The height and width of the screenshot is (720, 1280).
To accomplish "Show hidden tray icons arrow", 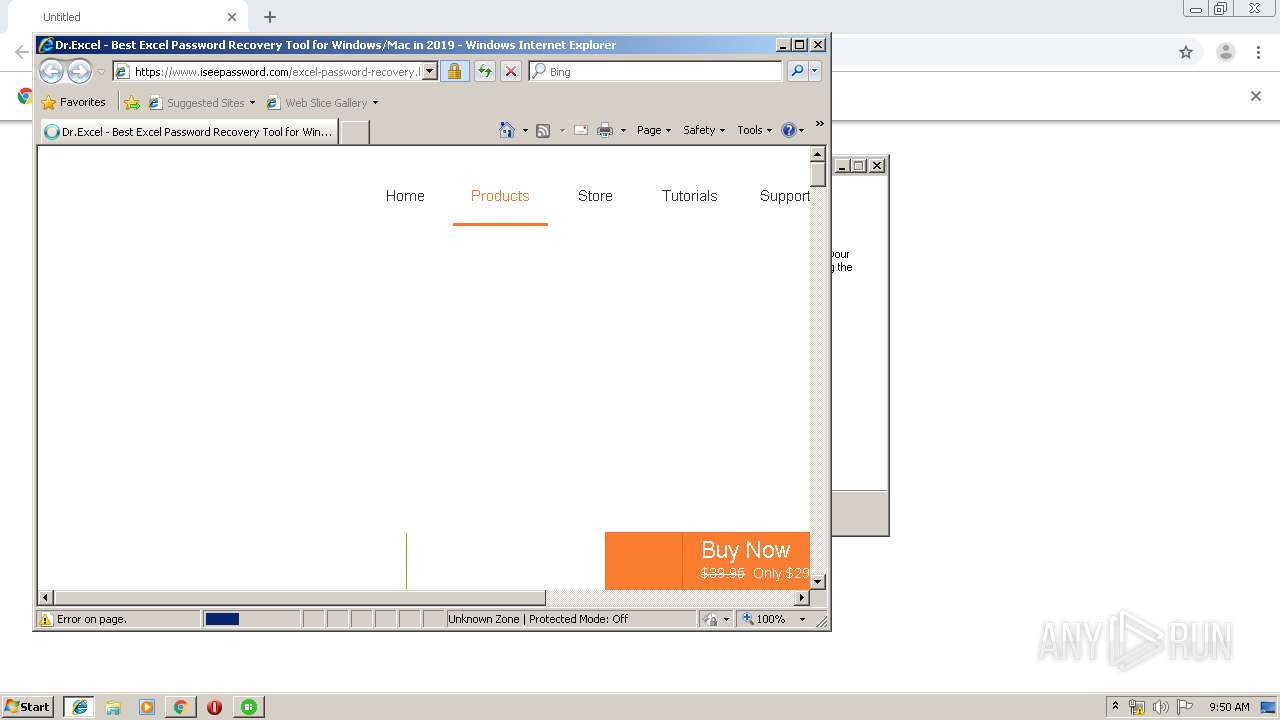I will [1115, 706].
